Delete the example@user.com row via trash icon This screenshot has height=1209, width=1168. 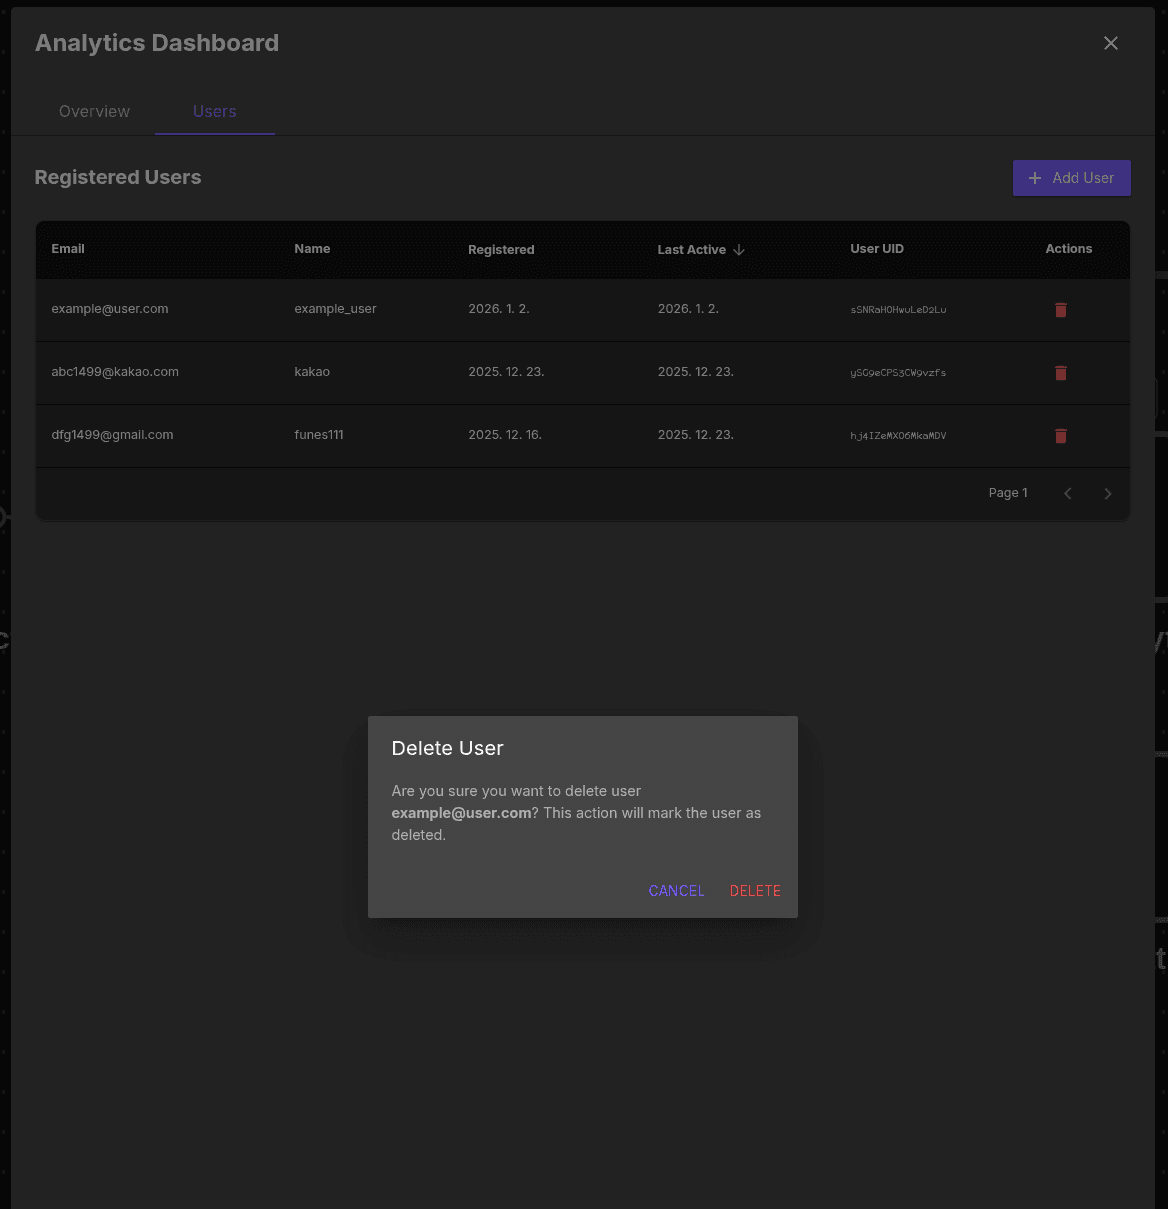1060,310
